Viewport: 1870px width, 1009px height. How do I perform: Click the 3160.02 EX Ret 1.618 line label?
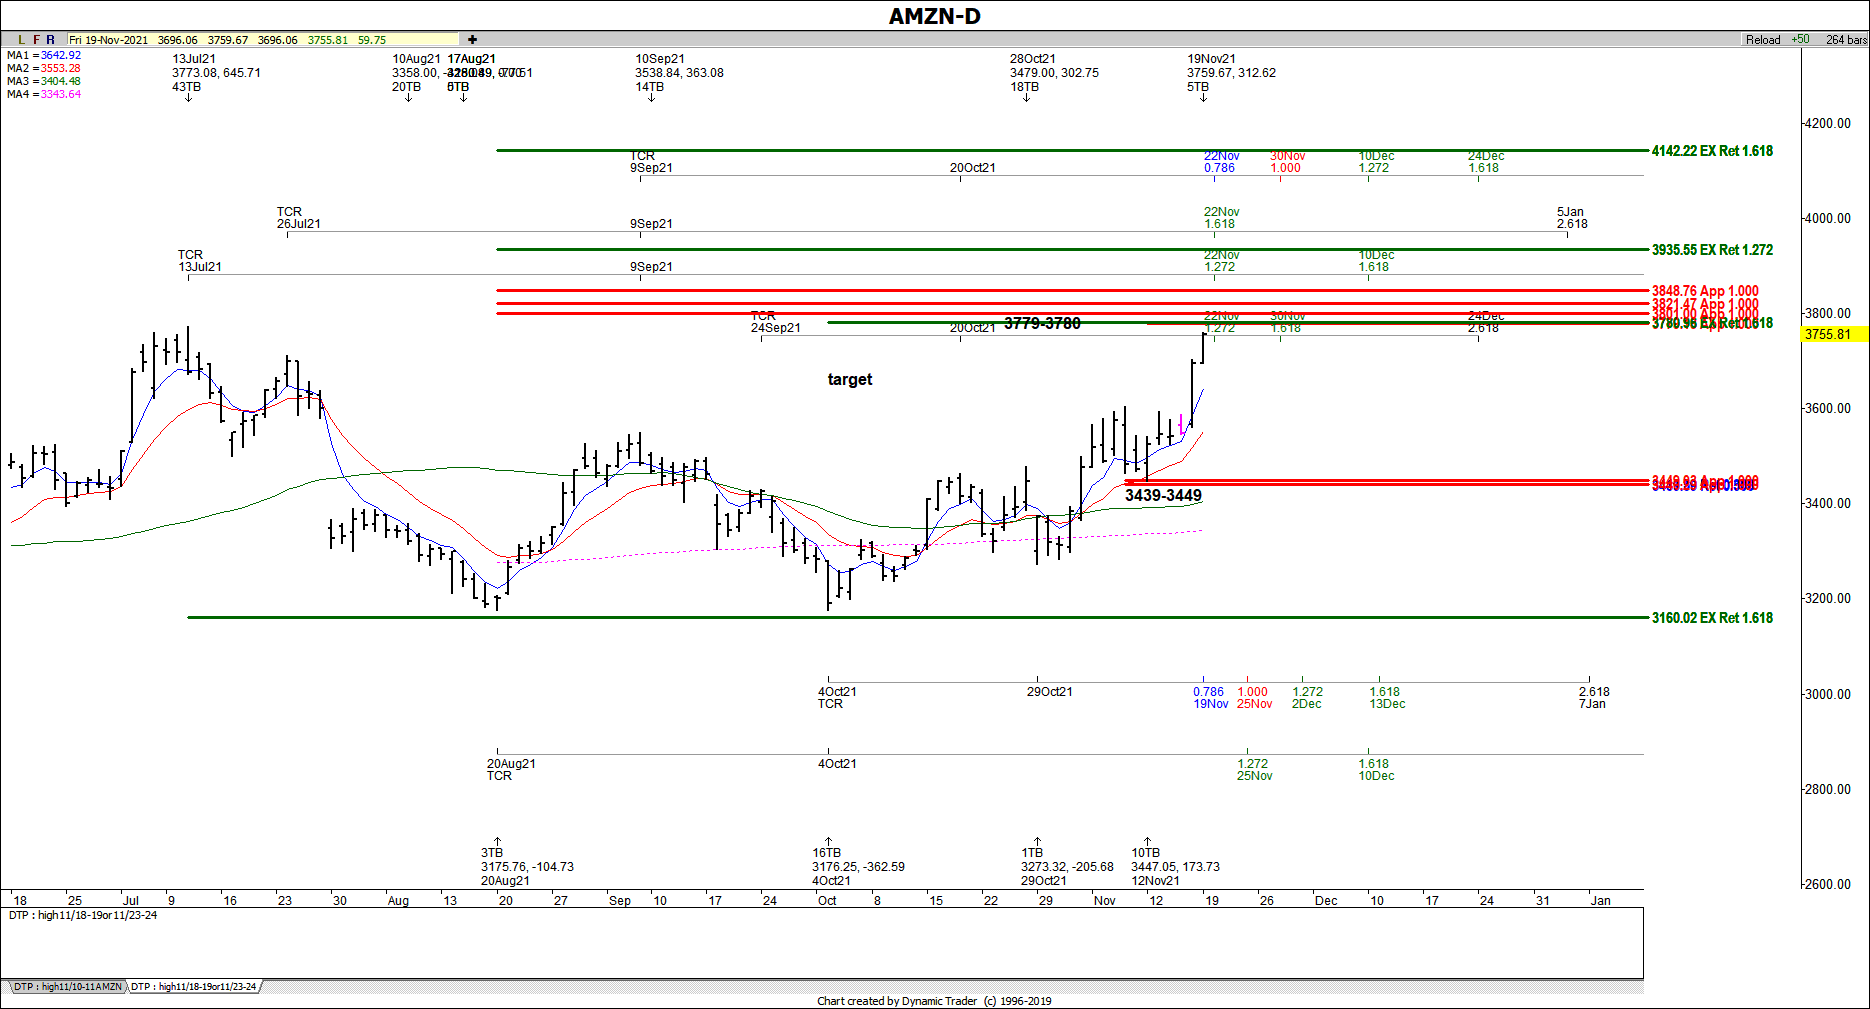coord(1712,618)
